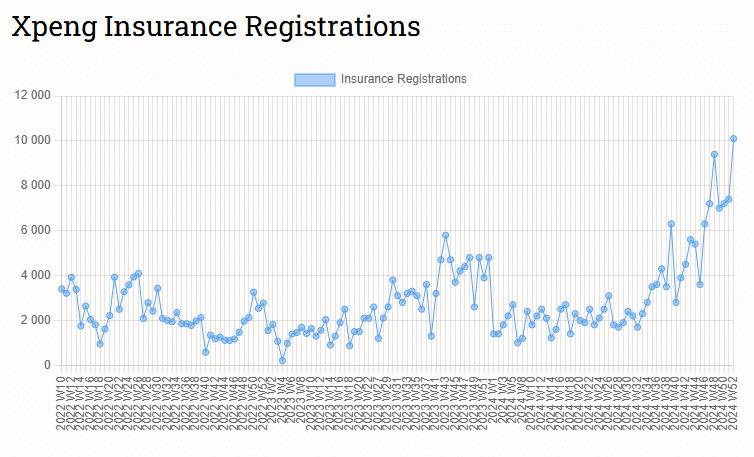Click the 6 000 y-axis label
The image size is (754, 457).
[x=35, y=230]
